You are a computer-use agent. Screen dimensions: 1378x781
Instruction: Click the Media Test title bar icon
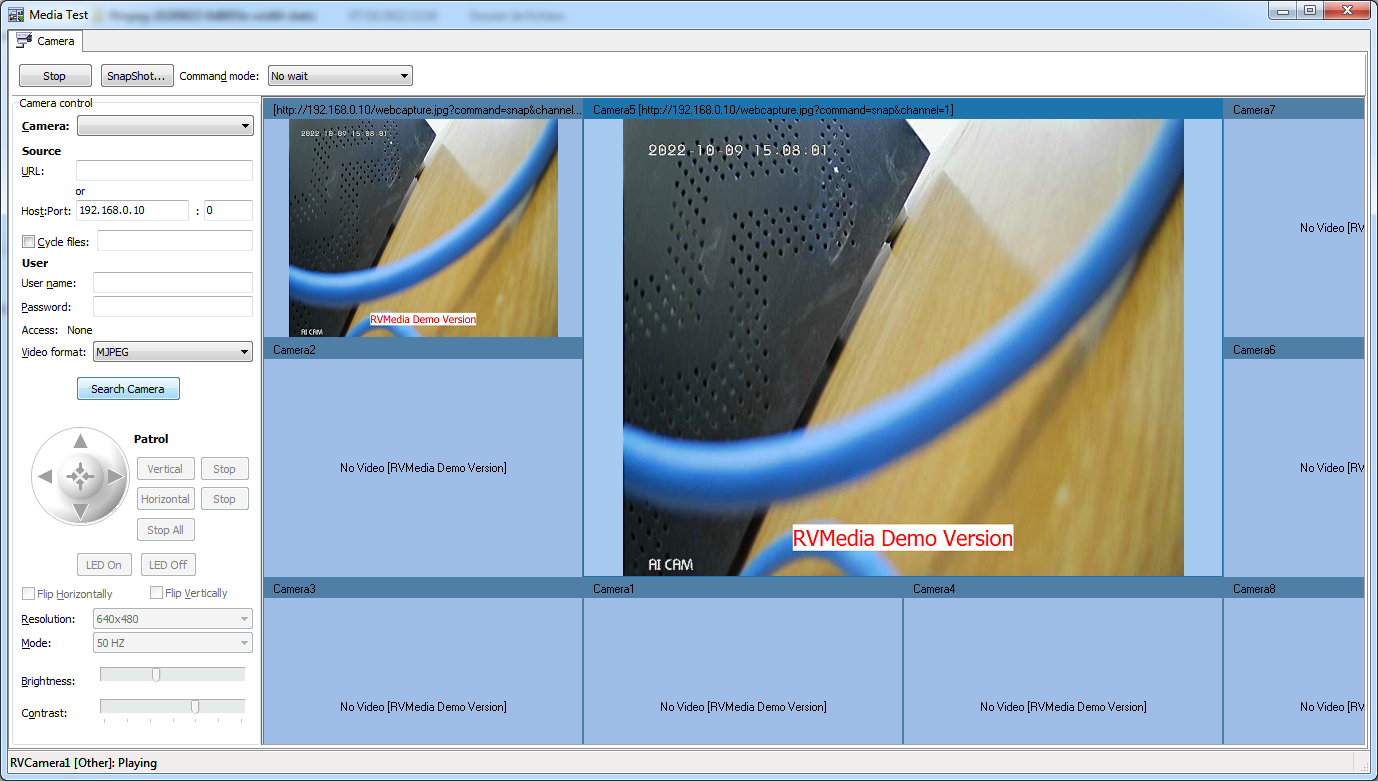pyautogui.click(x=16, y=15)
